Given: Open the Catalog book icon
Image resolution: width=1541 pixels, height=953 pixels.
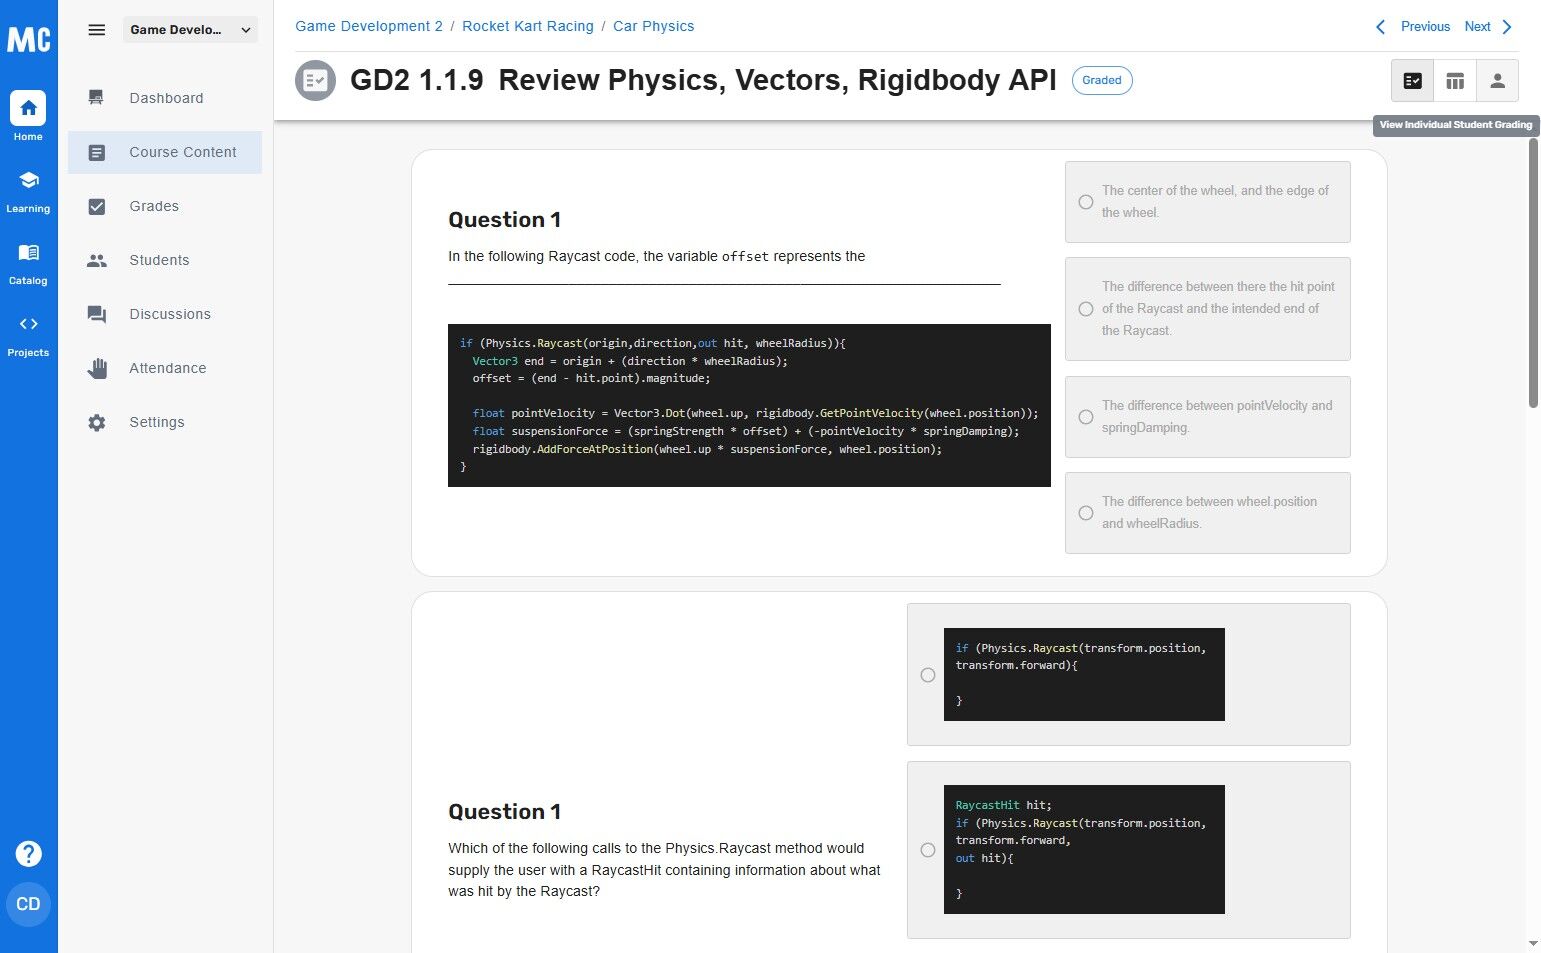Looking at the screenshot, I should coord(28,252).
